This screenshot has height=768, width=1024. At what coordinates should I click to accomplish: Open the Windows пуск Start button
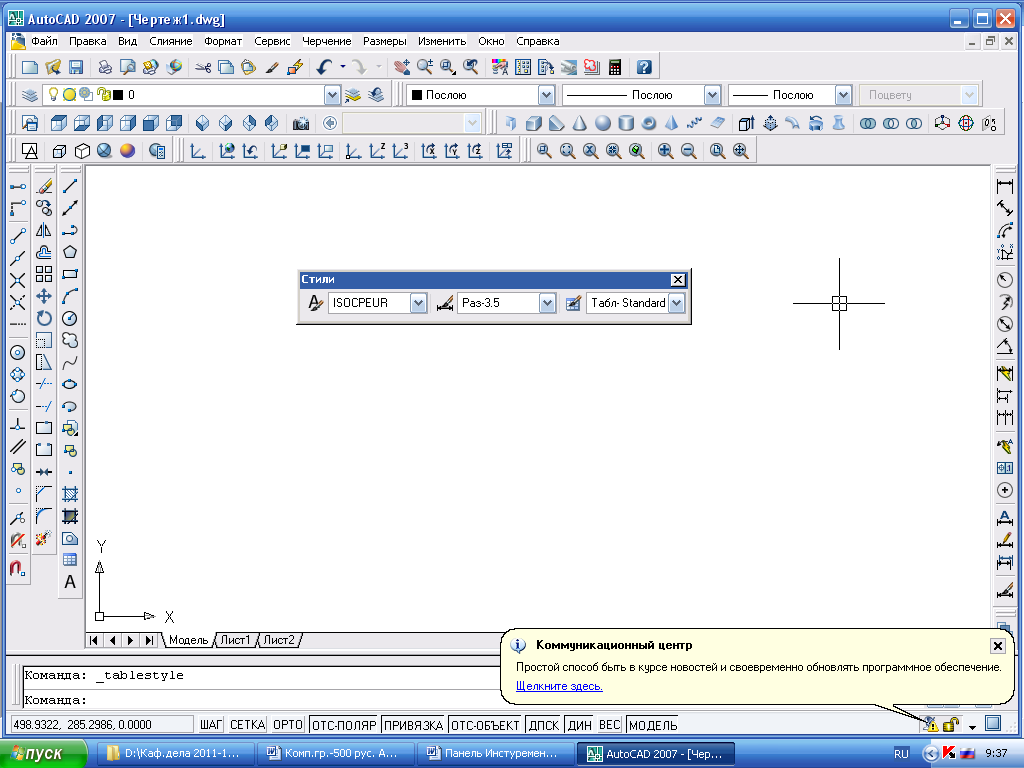tap(43, 754)
